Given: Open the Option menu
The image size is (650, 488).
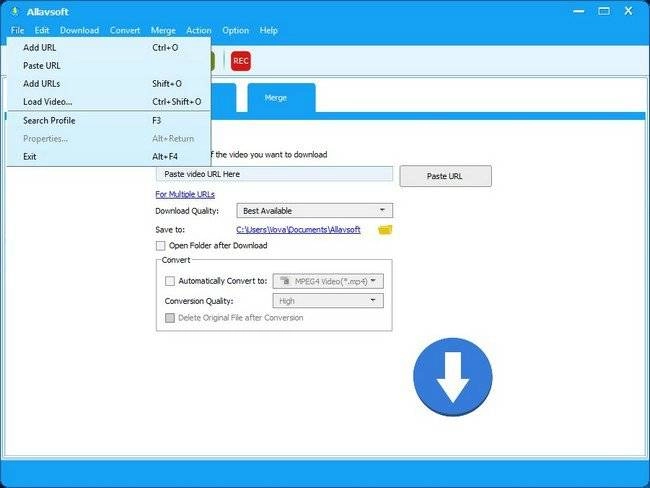Looking at the screenshot, I should point(235,30).
